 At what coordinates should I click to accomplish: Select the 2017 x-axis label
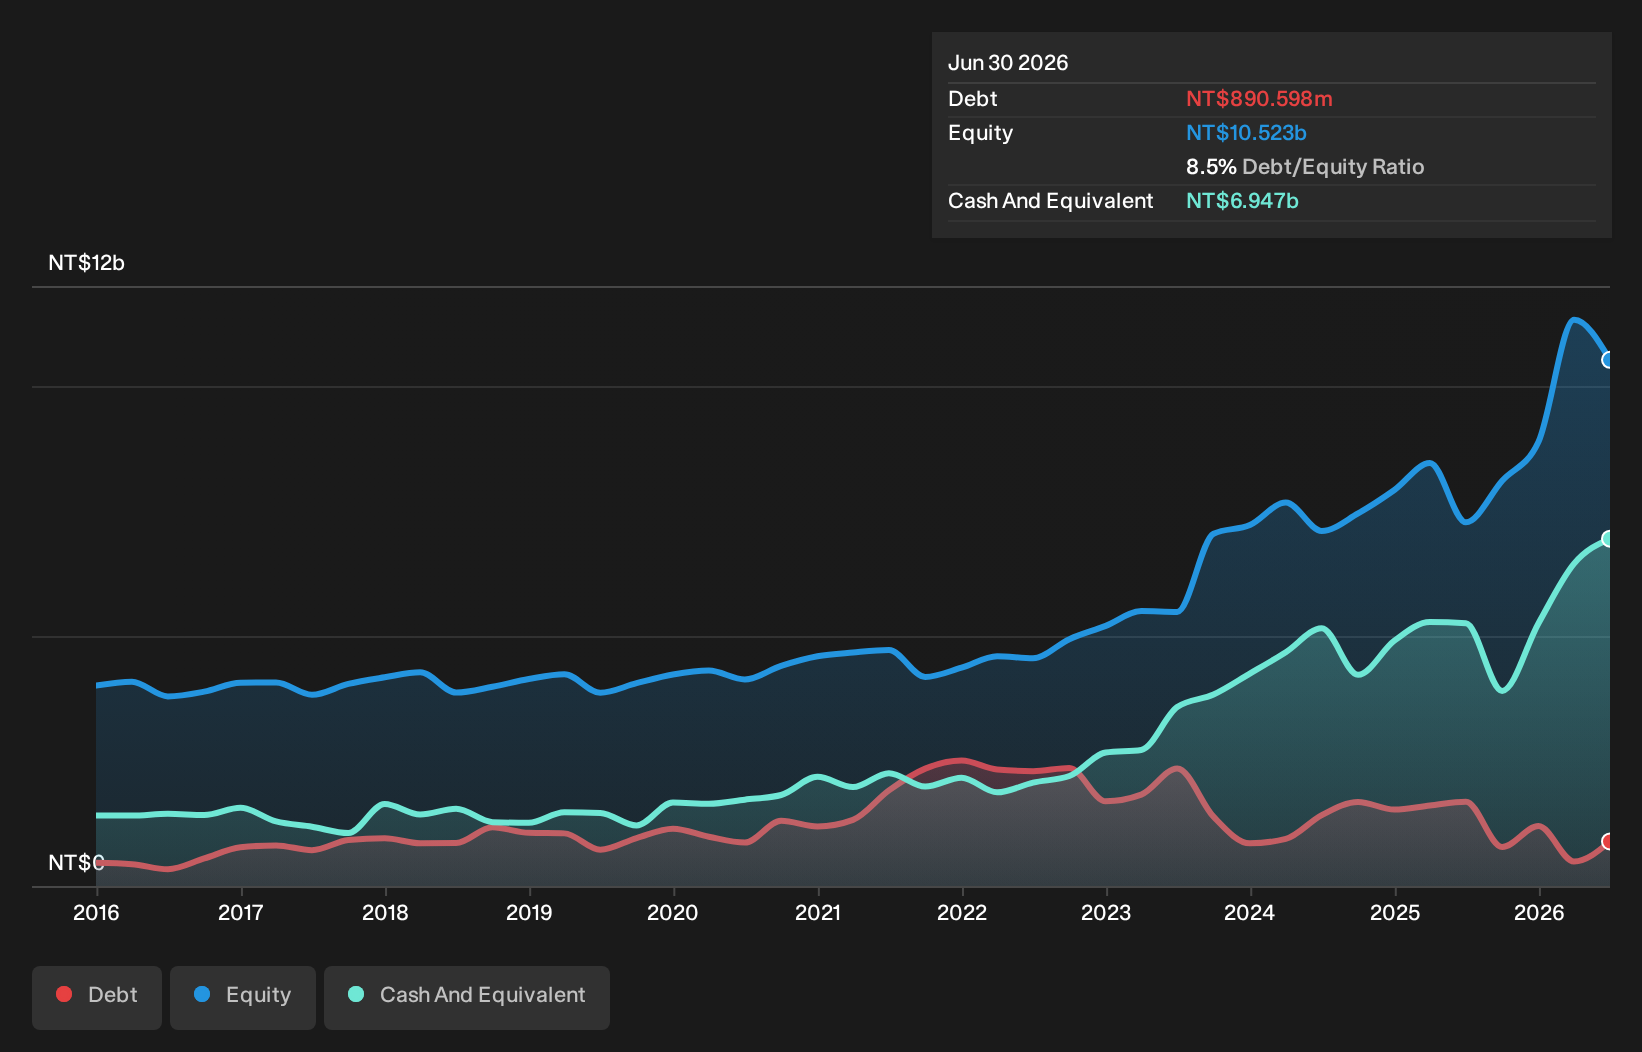[241, 913]
